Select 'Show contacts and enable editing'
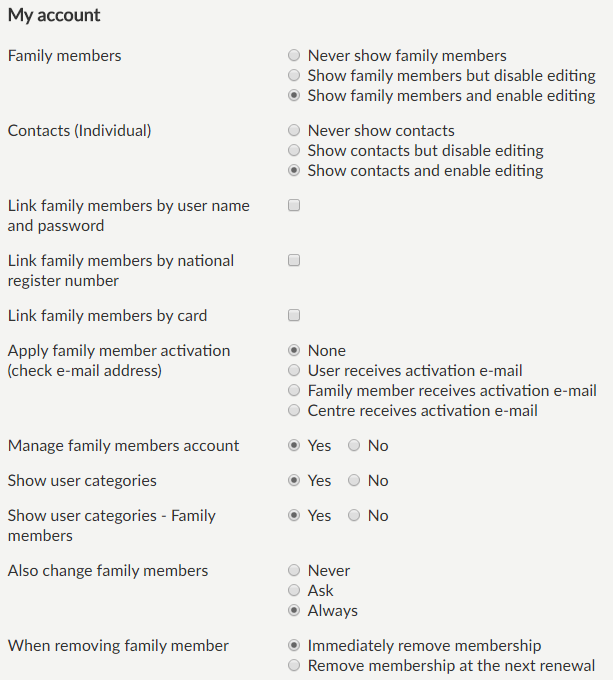This screenshot has height=680, width=613. (x=294, y=171)
